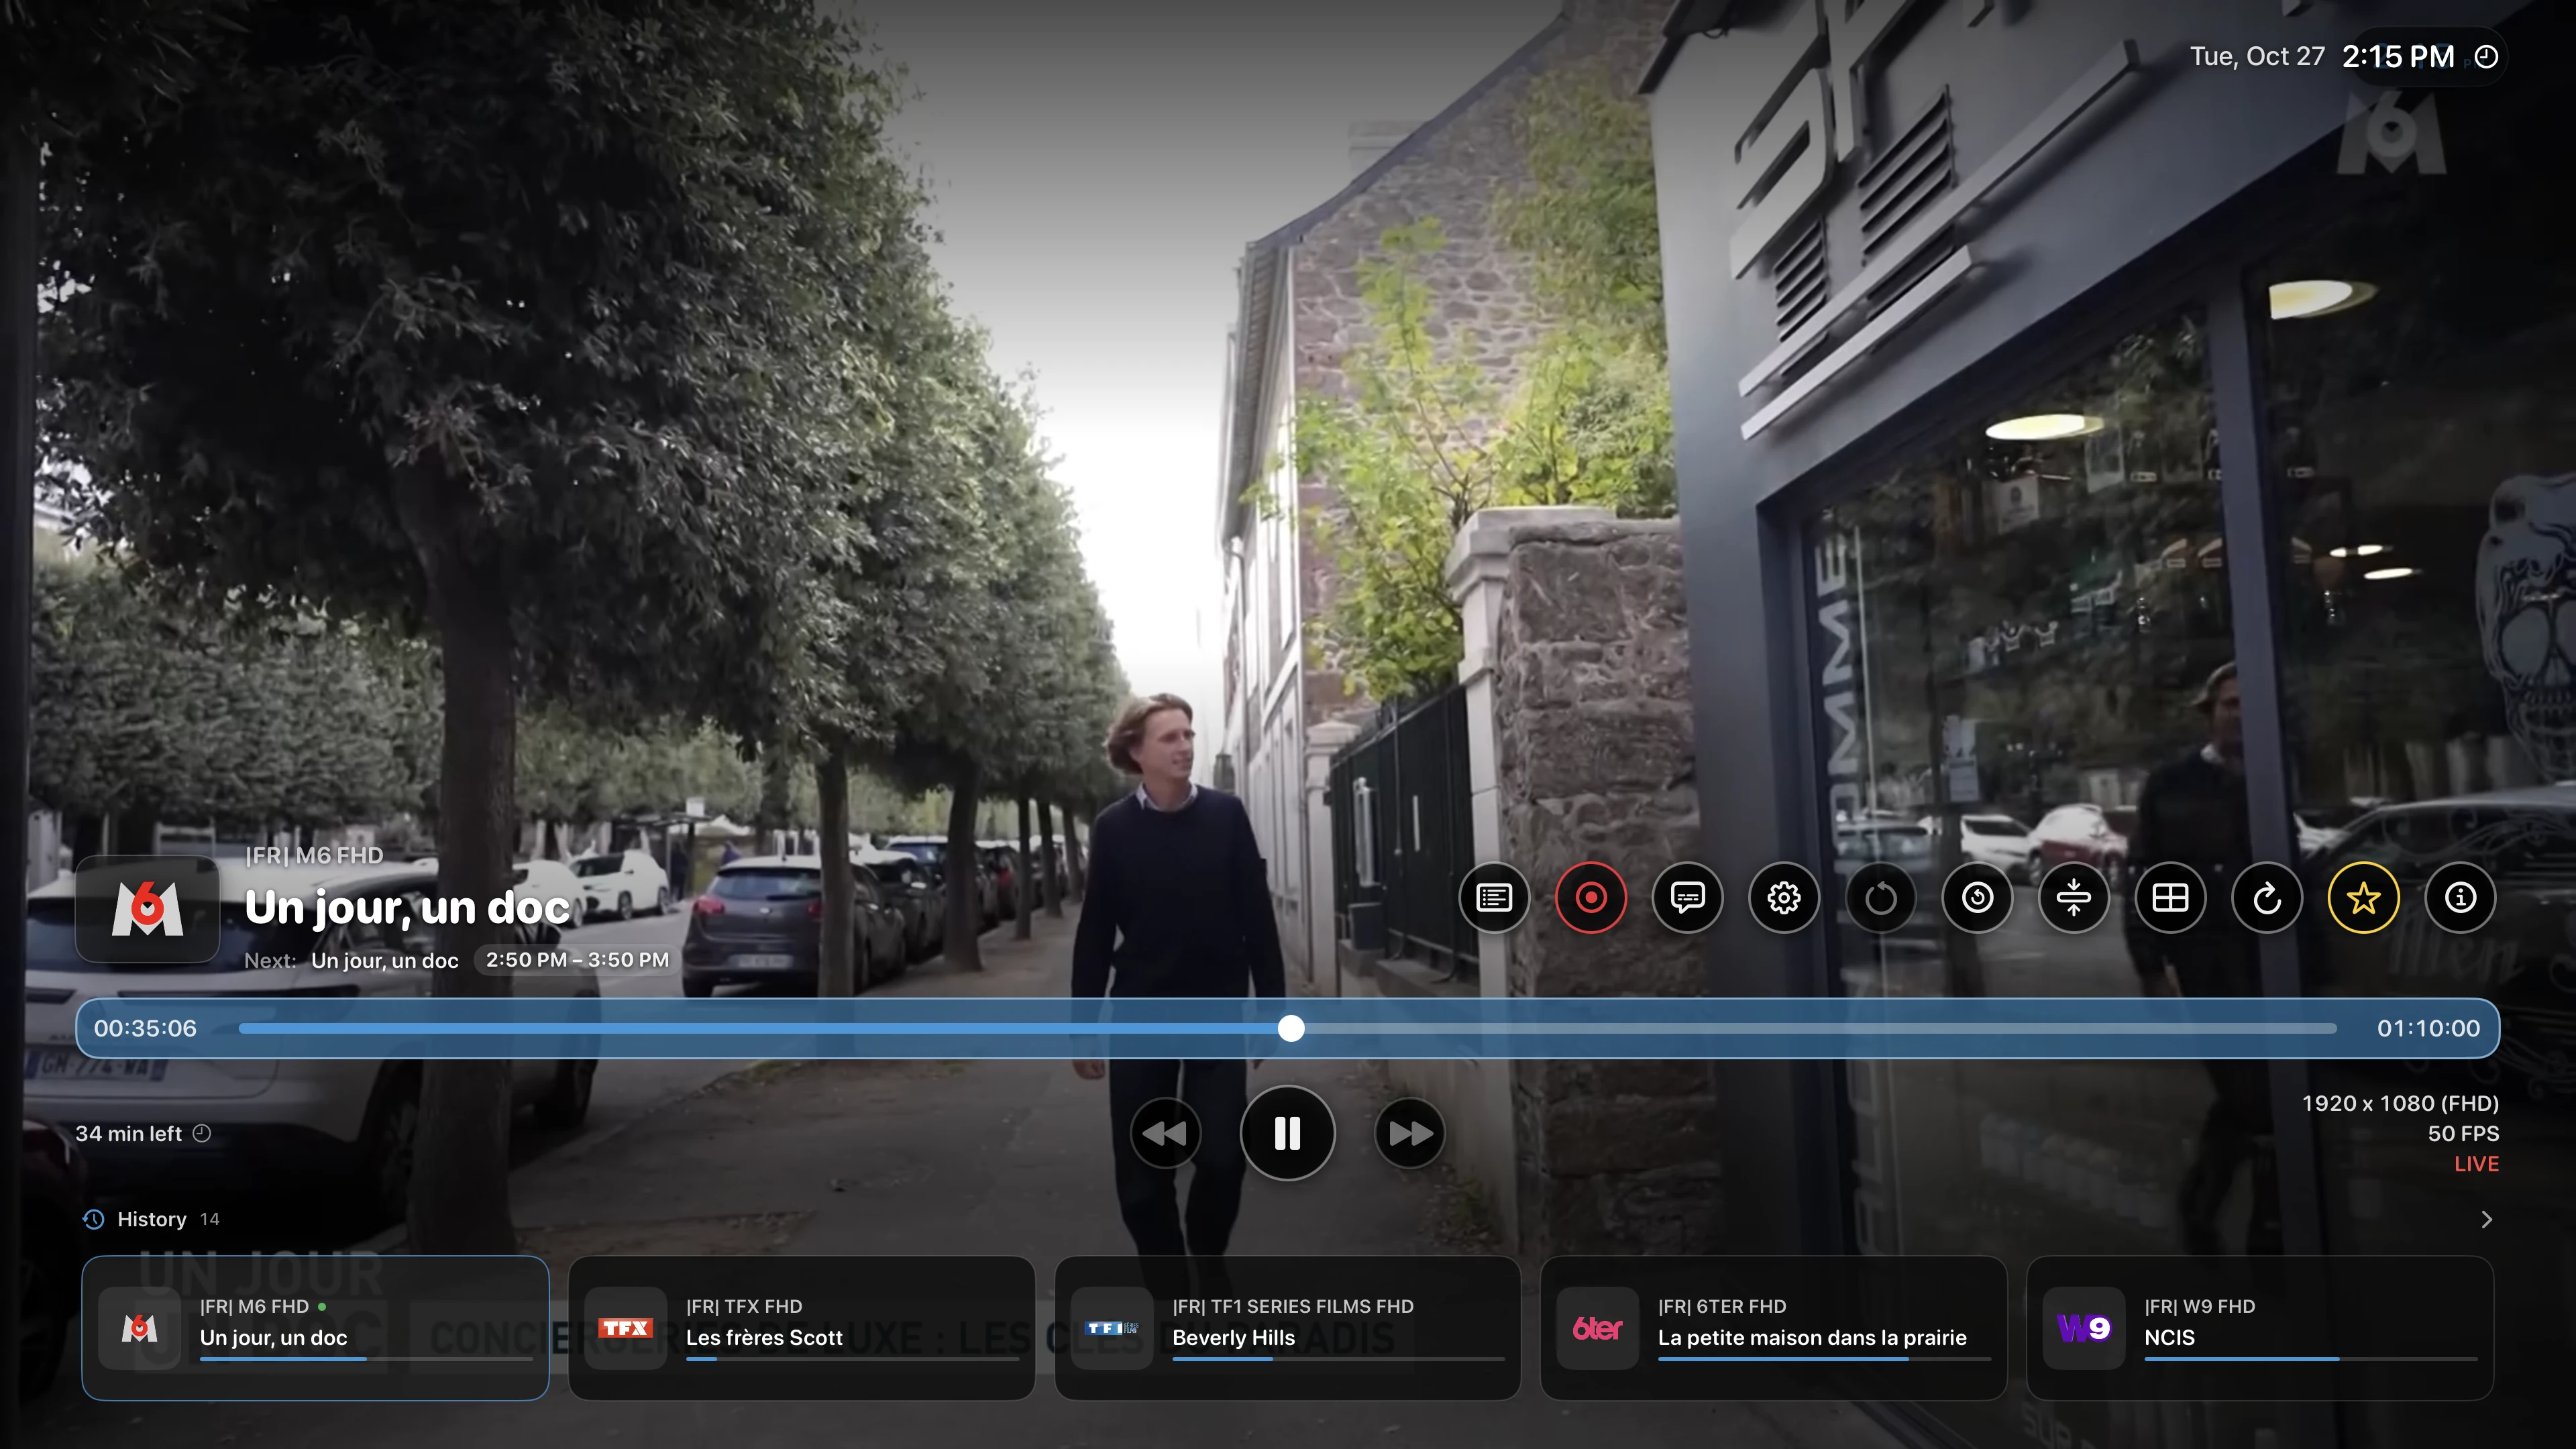The image size is (2576, 1449).
Task: Click the dimmed counterclockwise restart arrow
Action: click(x=1881, y=898)
